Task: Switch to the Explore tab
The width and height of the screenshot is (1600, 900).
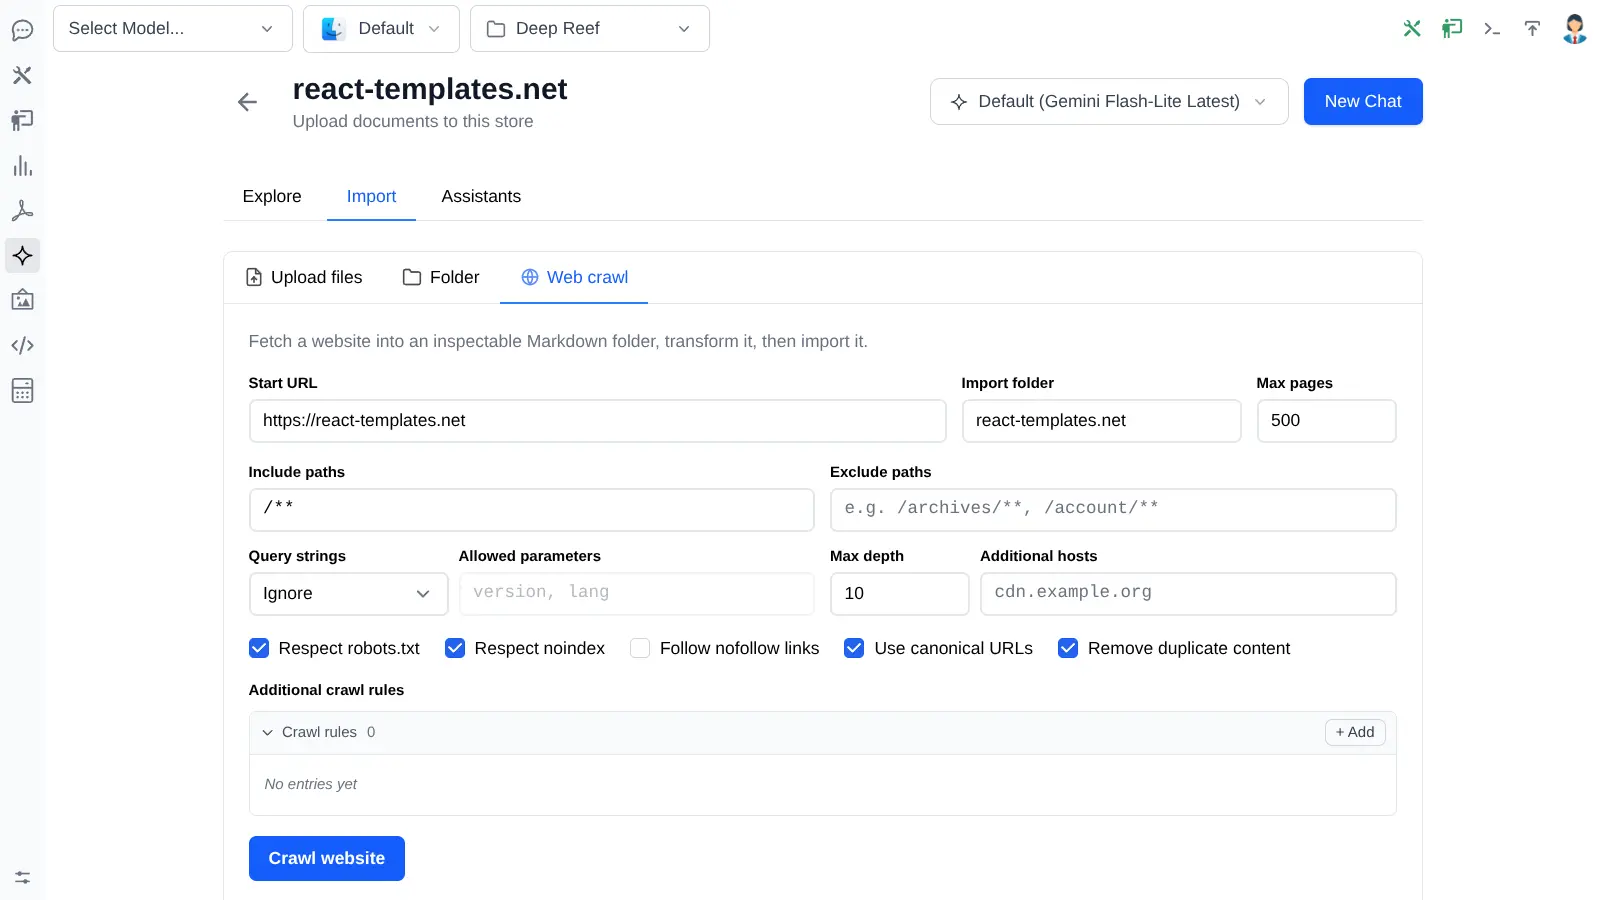Action: click(x=272, y=196)
